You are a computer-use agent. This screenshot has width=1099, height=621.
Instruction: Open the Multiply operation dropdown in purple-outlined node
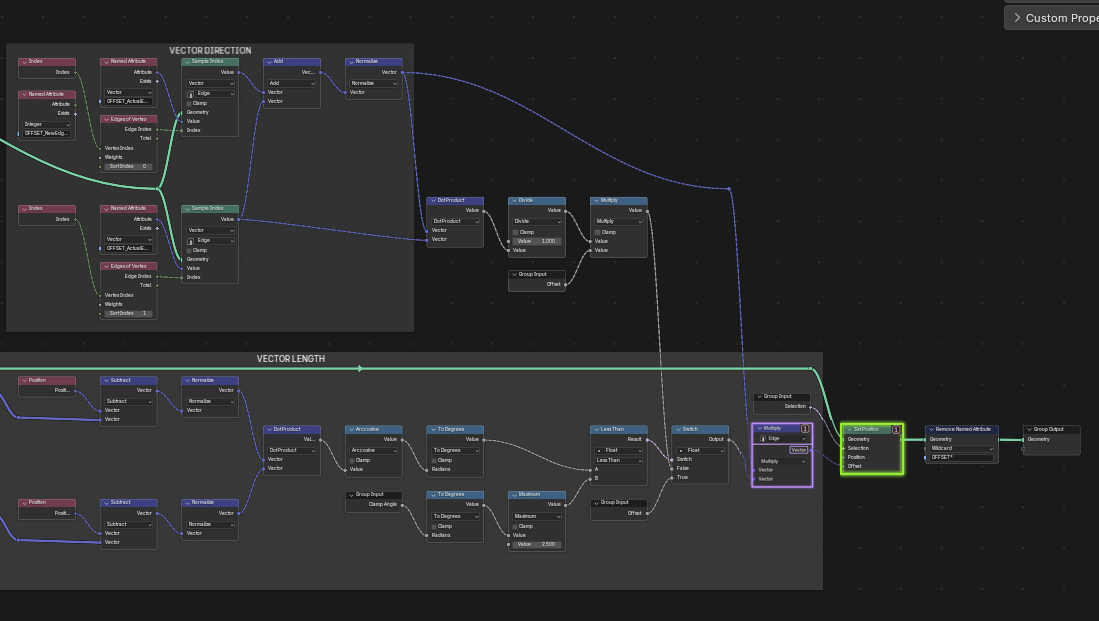click(x=782, y=461)
